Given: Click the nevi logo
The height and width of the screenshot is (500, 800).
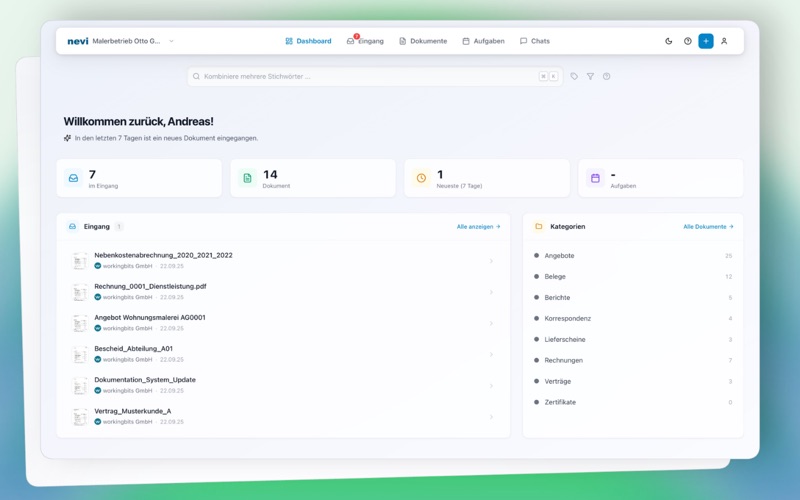Looking at the screenshot, I should coord(78,41).
